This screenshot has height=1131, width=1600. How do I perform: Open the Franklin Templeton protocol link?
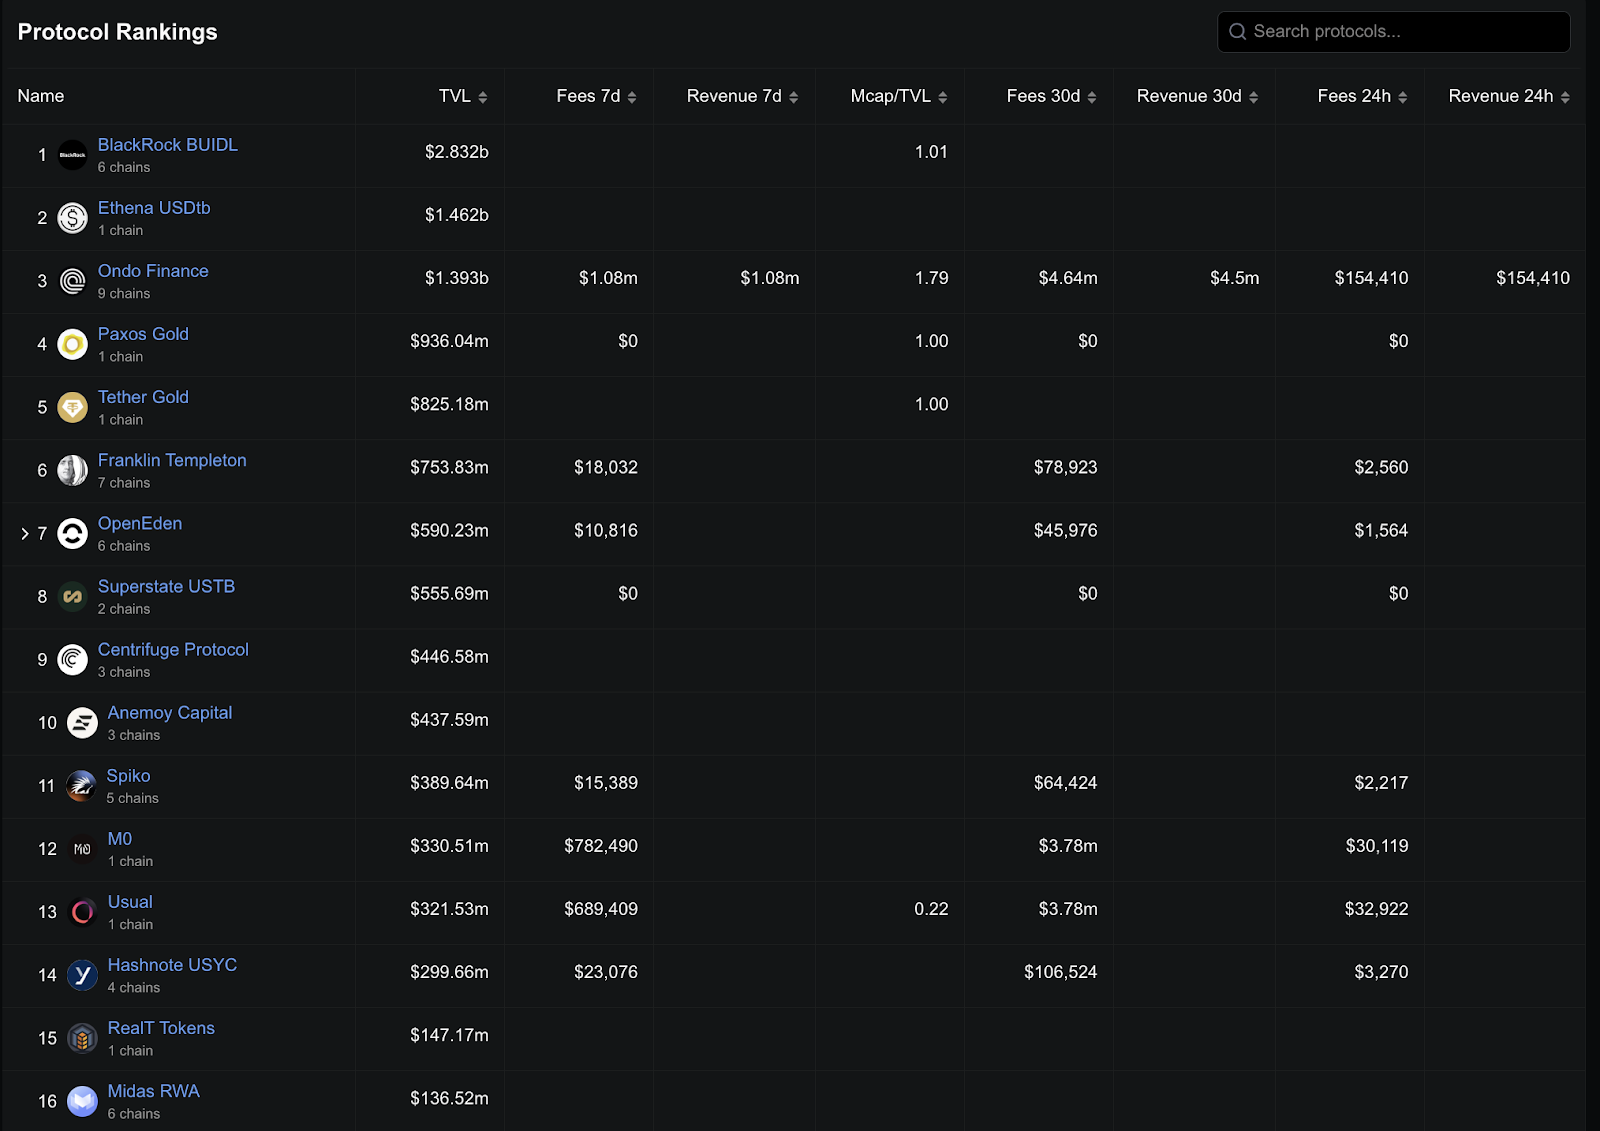(x=172, y=460)
